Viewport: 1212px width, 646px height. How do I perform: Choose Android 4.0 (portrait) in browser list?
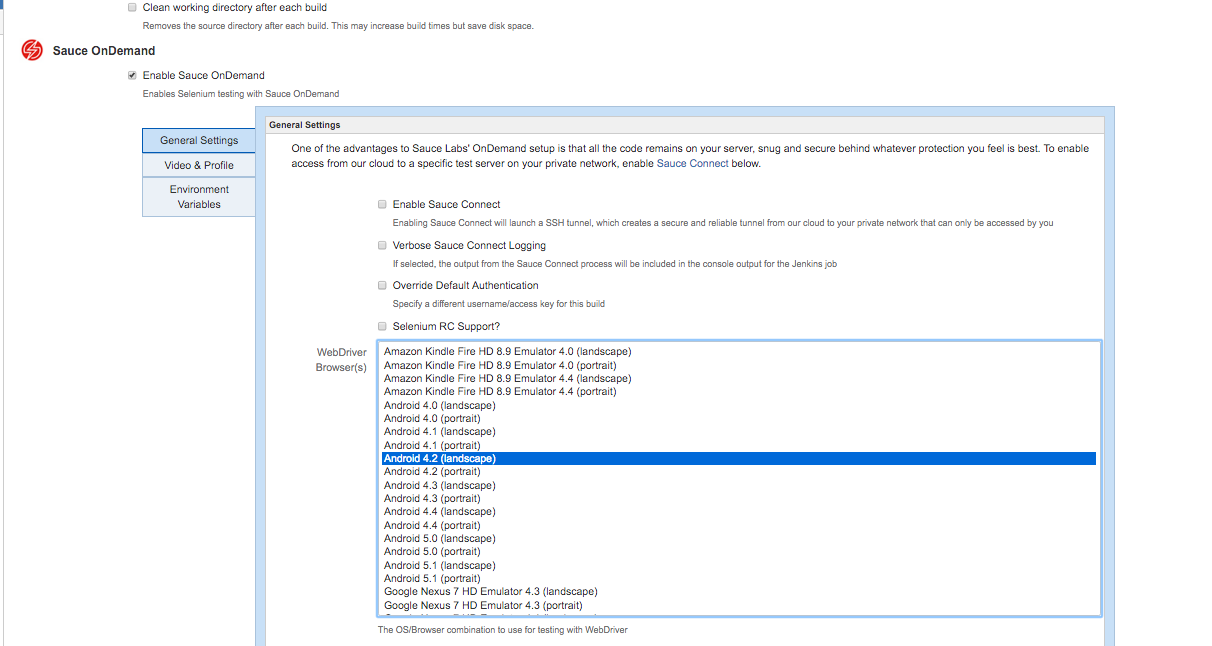pos(739,418)
